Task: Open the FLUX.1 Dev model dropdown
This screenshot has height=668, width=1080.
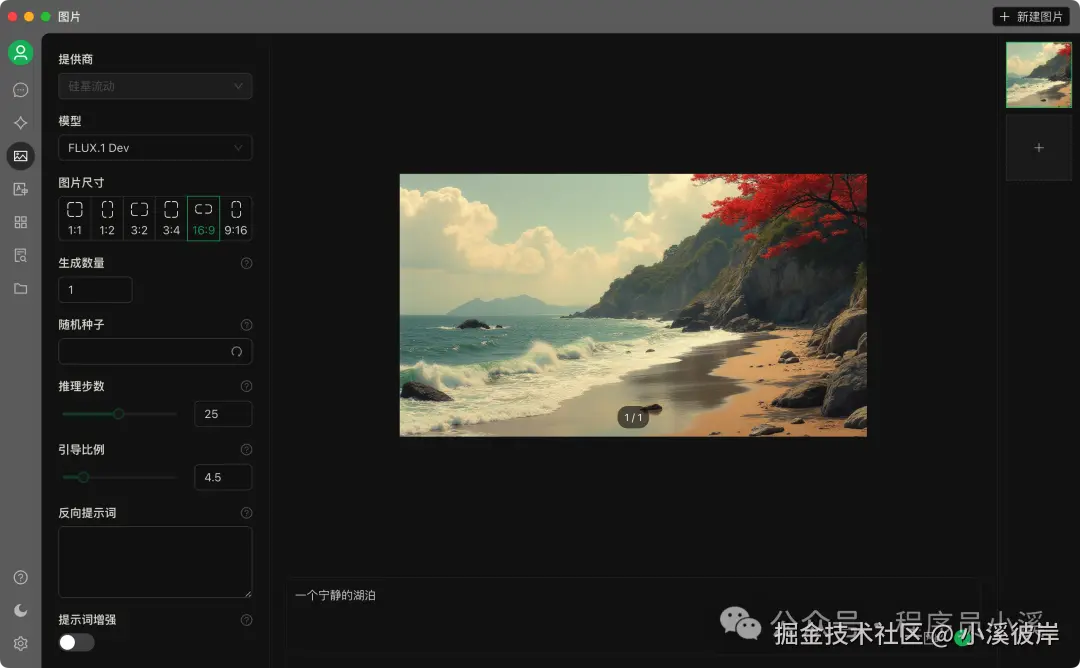Action: [155, 147]
